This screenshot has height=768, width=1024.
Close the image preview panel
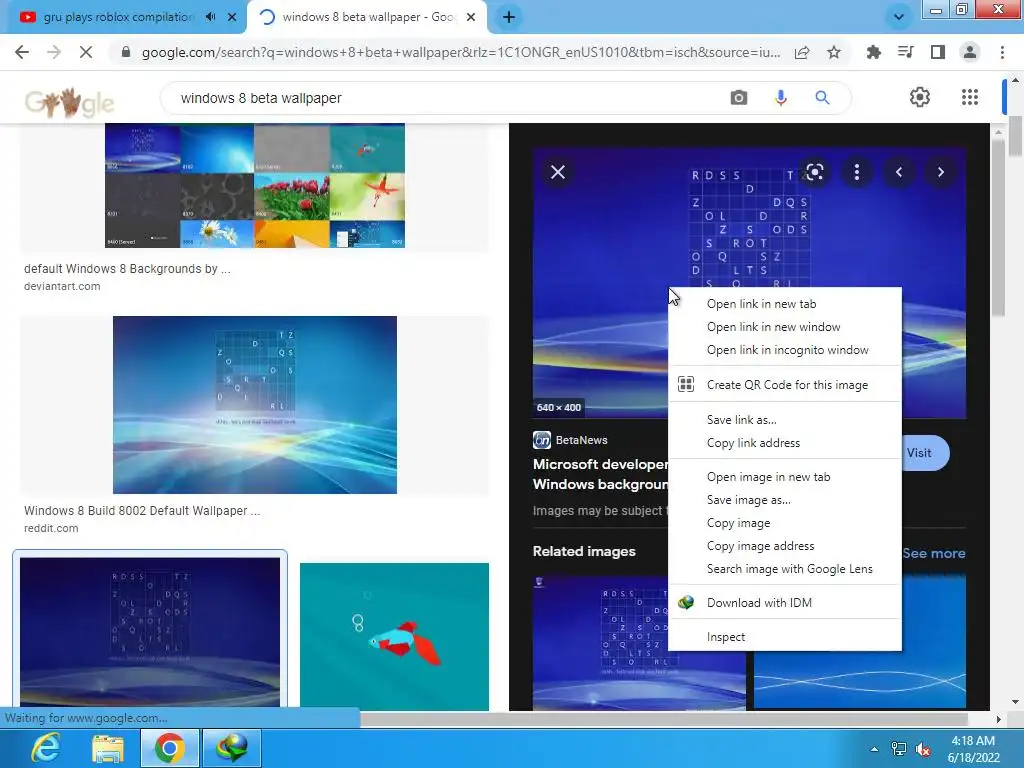558,172
